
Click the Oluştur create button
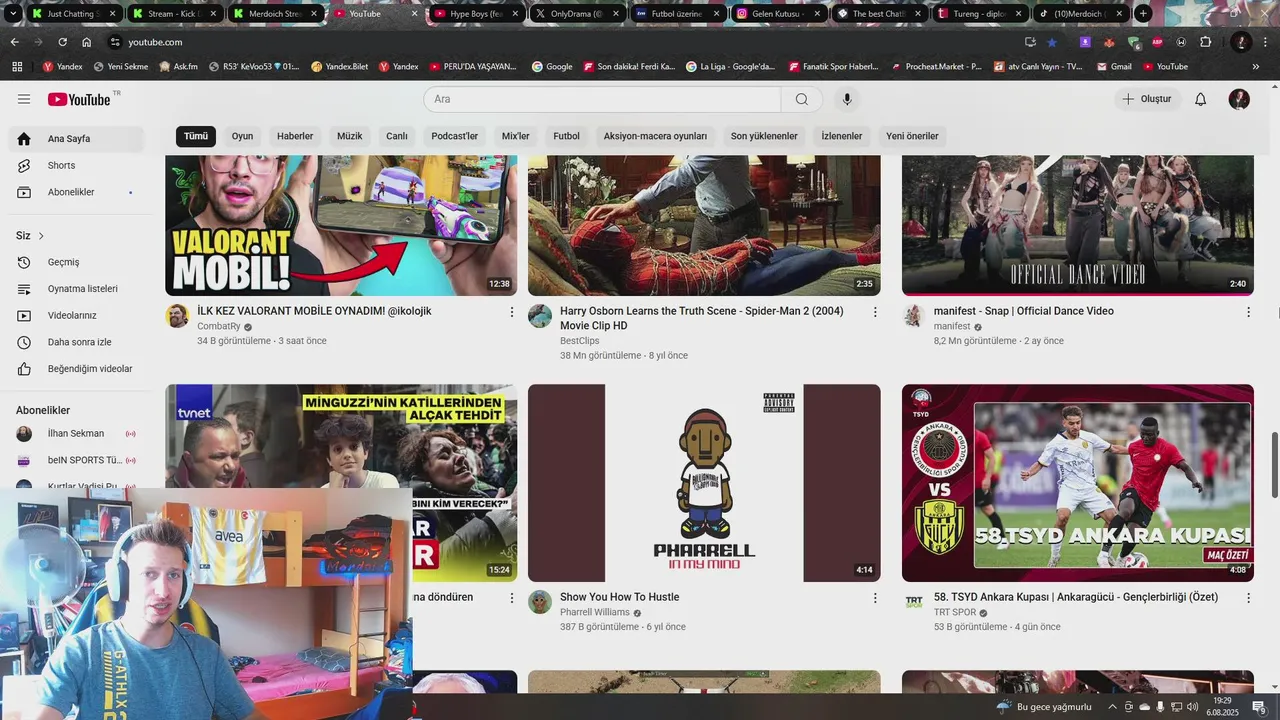point(1147,99)
